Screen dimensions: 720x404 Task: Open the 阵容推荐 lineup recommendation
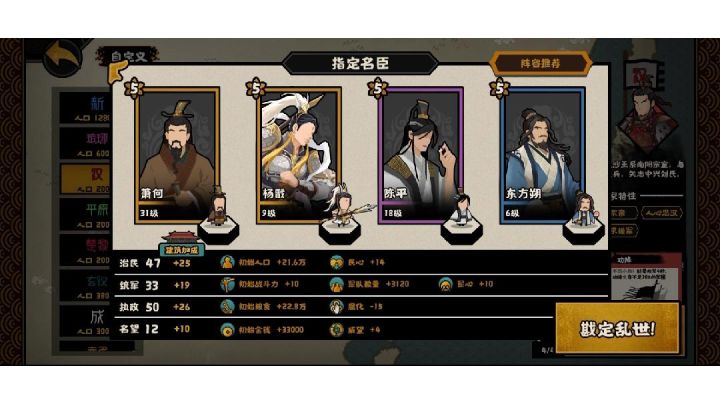click(540, 63)
